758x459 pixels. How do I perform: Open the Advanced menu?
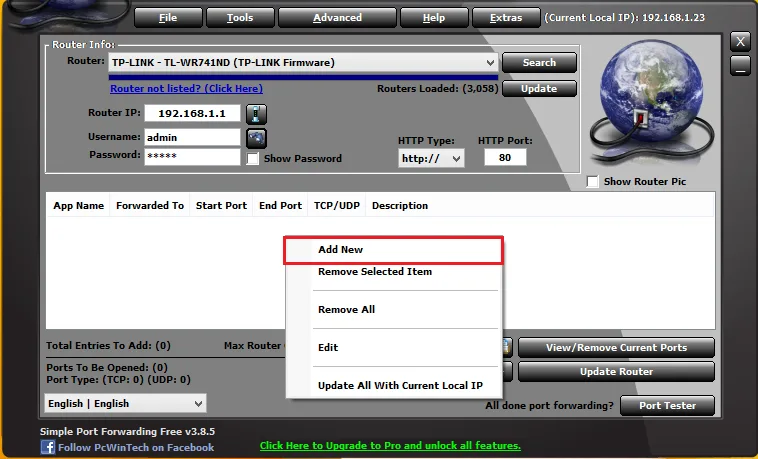(337, 18)
